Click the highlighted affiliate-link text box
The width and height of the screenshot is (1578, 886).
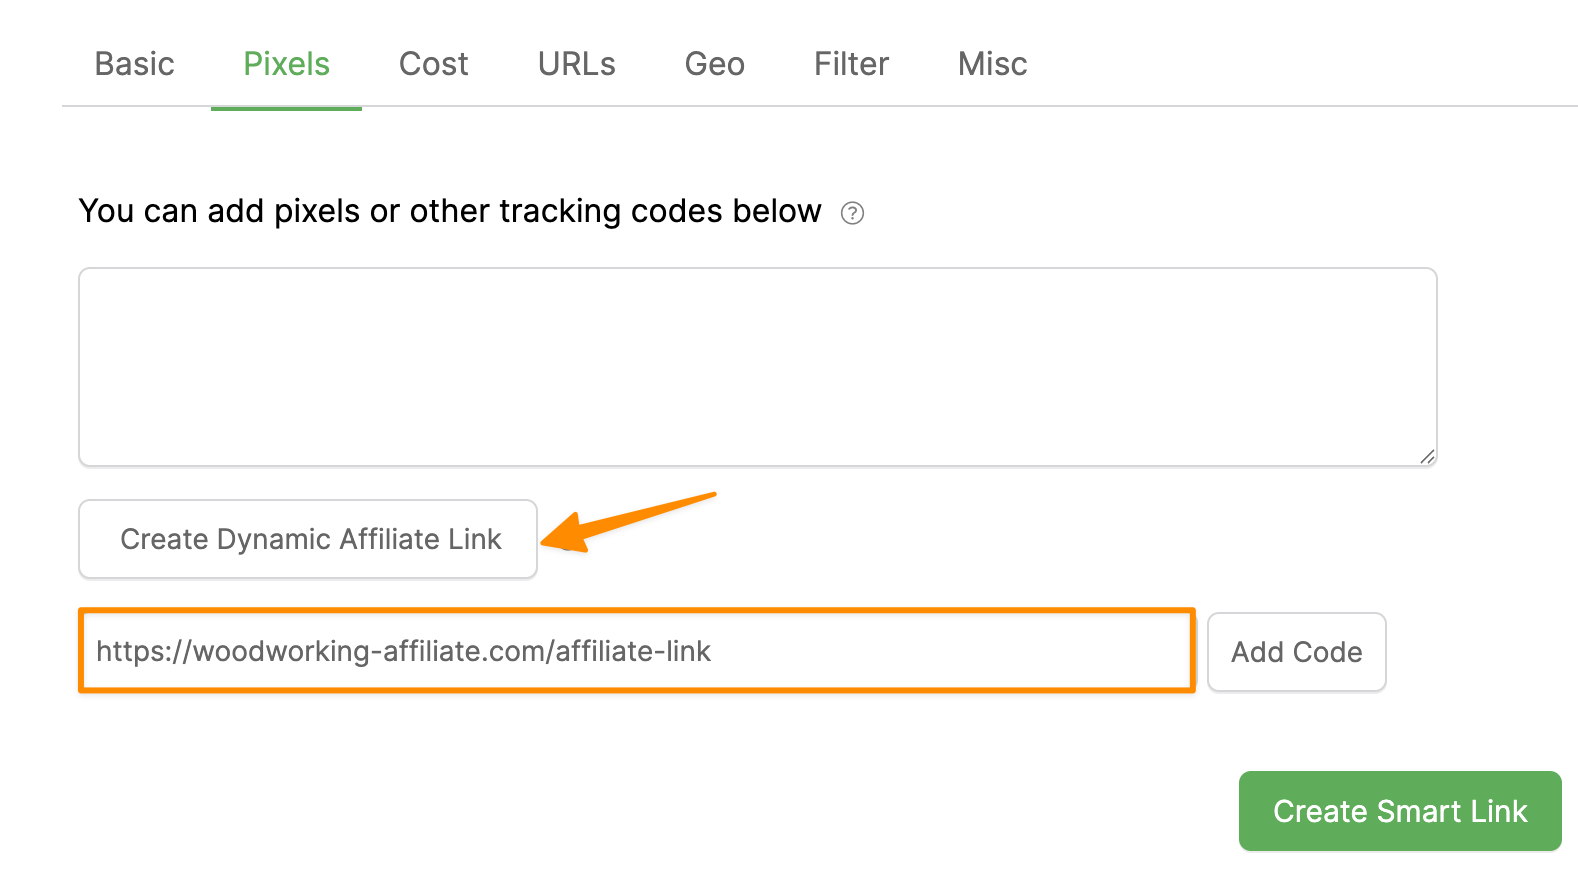click(x=637, y=651)
